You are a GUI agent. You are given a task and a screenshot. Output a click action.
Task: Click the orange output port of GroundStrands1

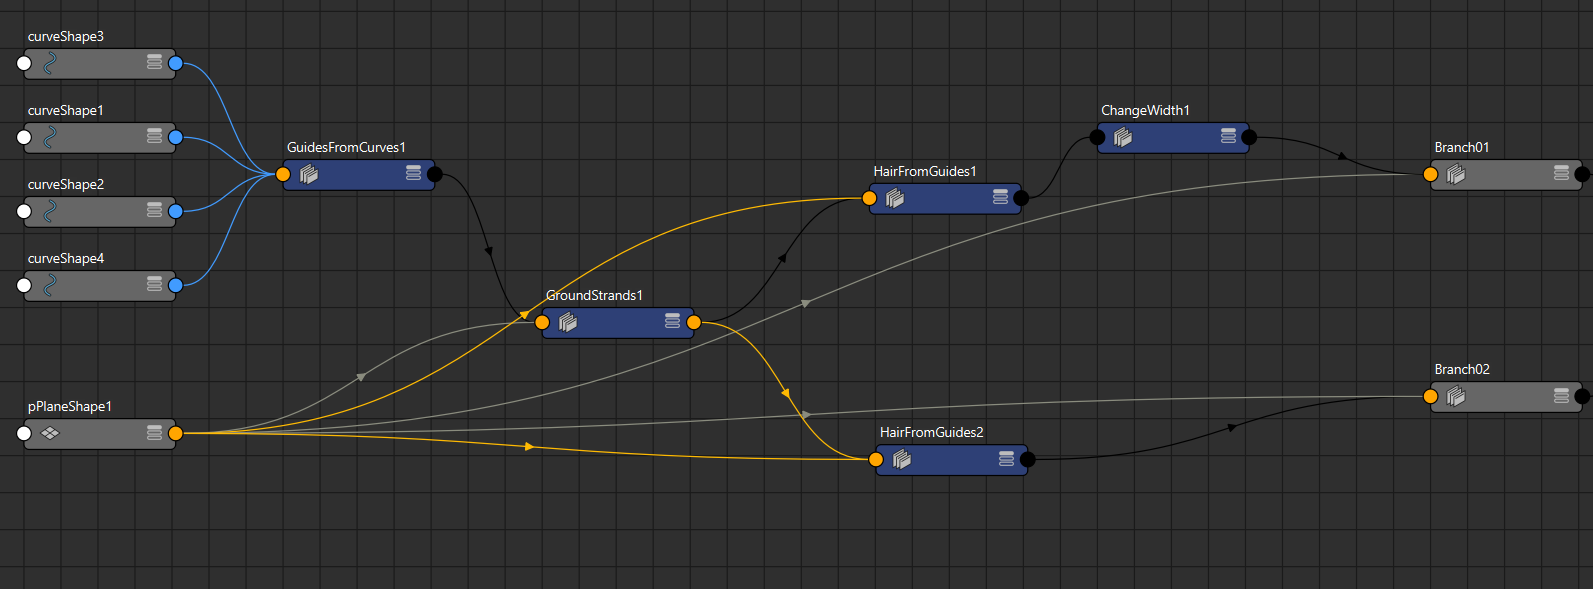tap(694, 322)
